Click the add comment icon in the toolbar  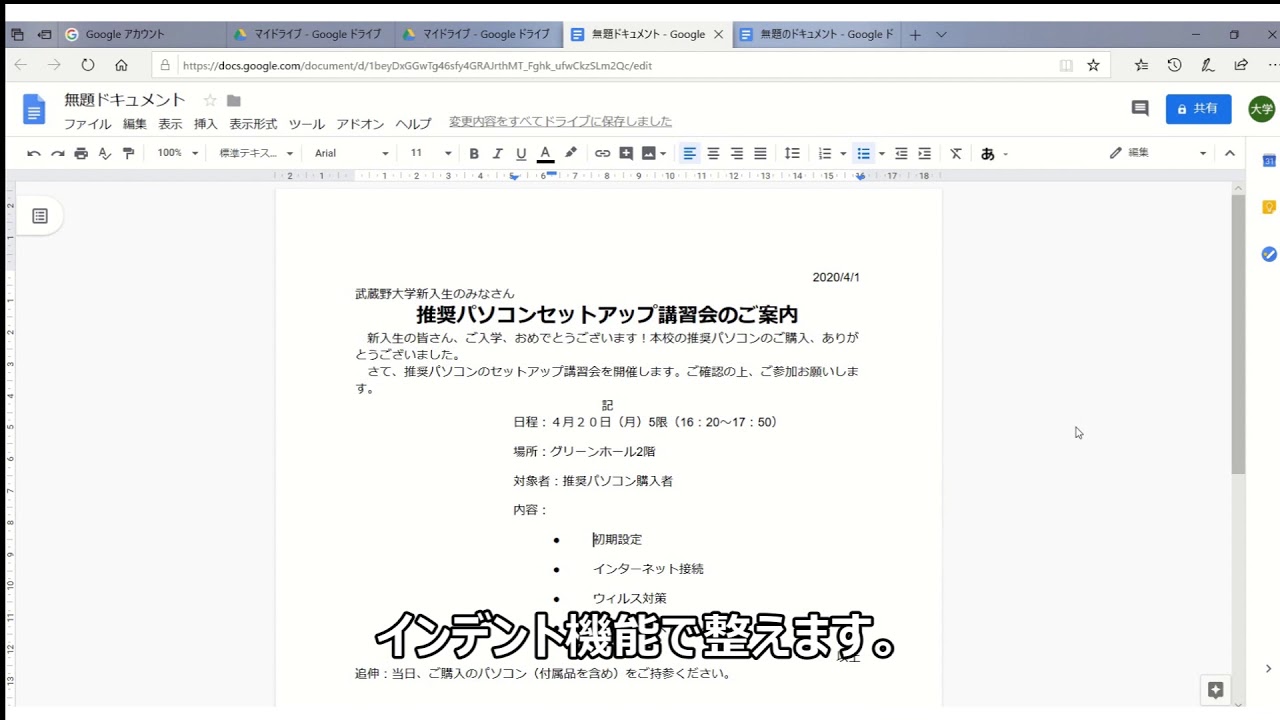click(626, 153)
